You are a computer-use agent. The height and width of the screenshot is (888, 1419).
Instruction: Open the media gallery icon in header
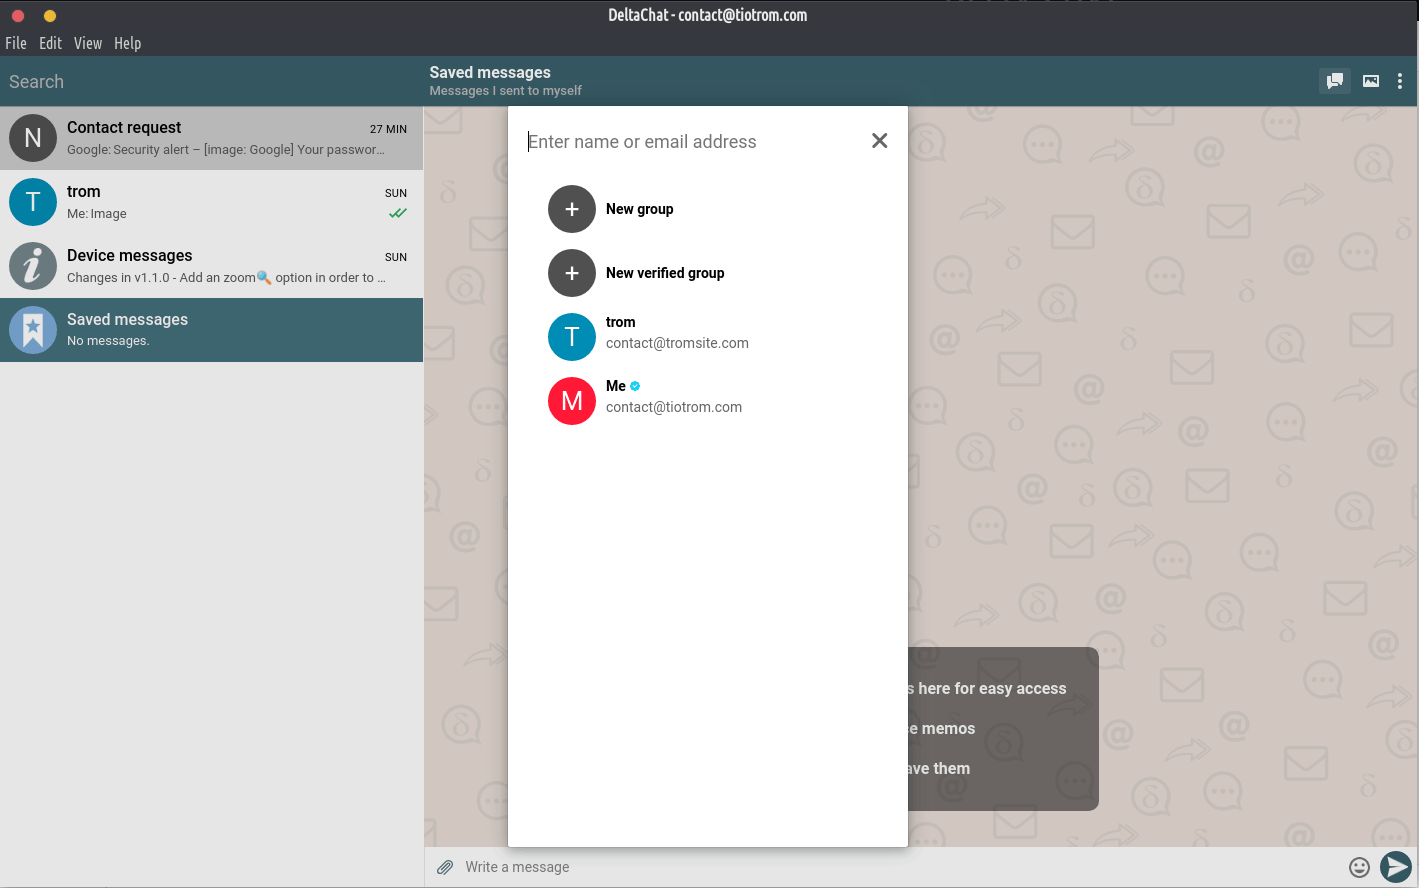pos(1371,81)
